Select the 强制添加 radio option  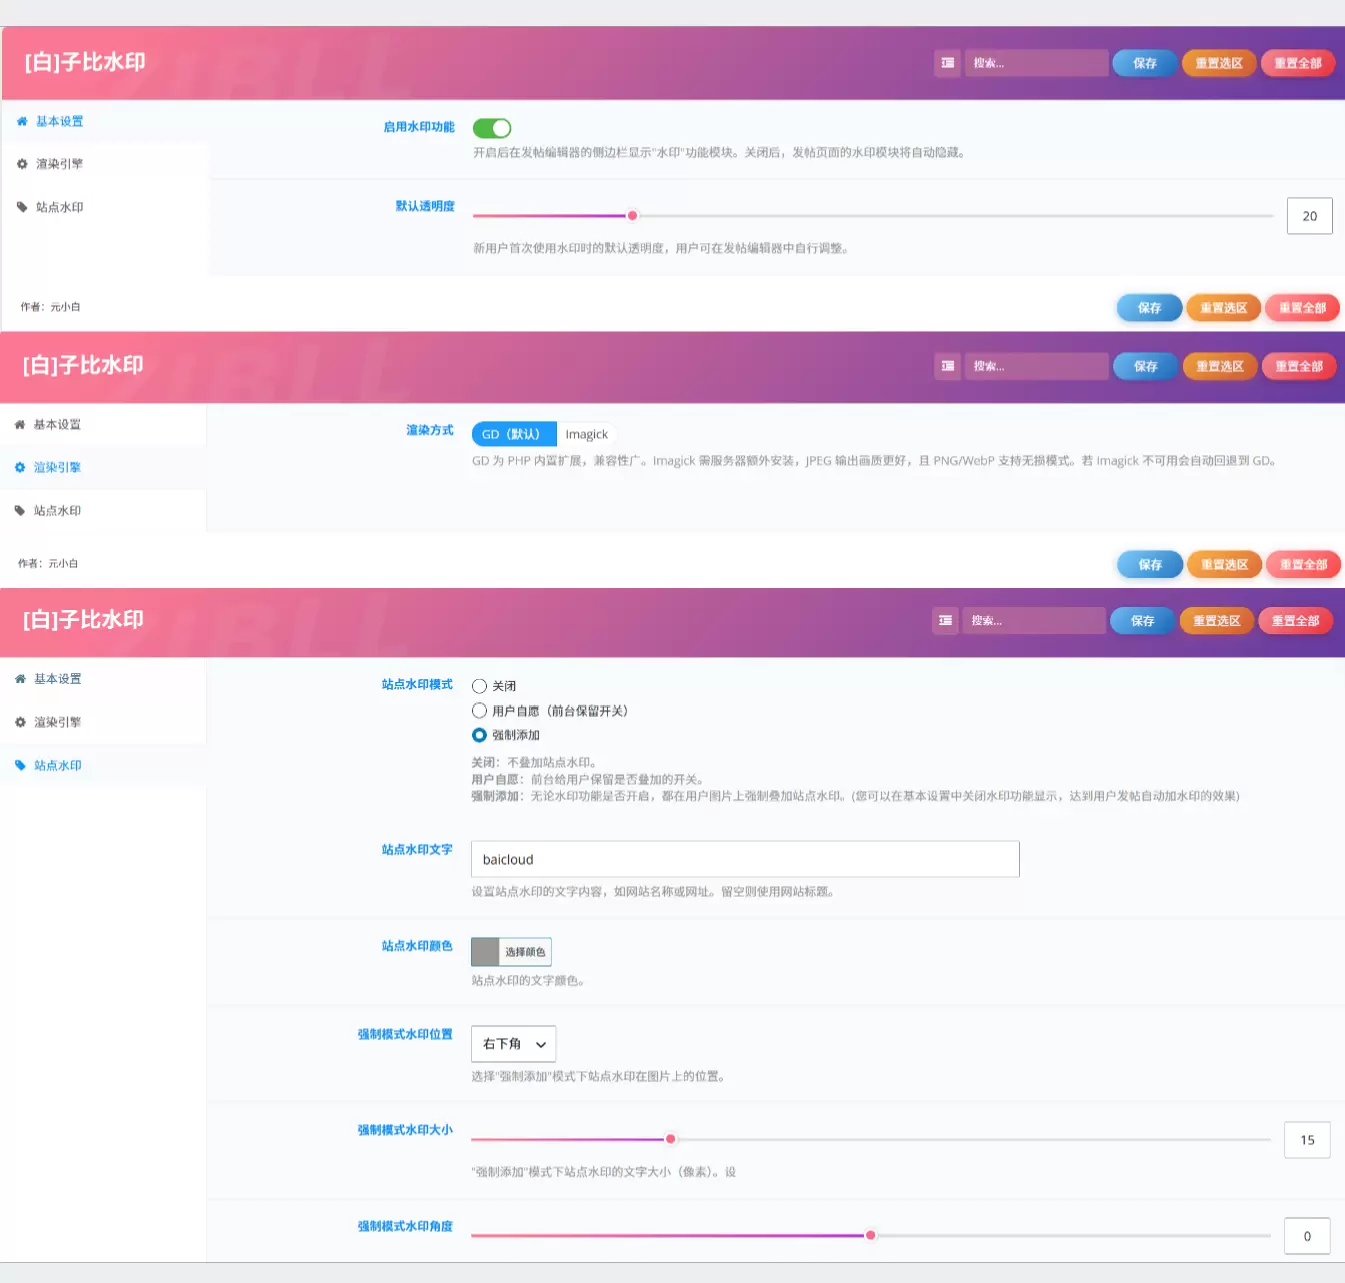tap(479, 735)
